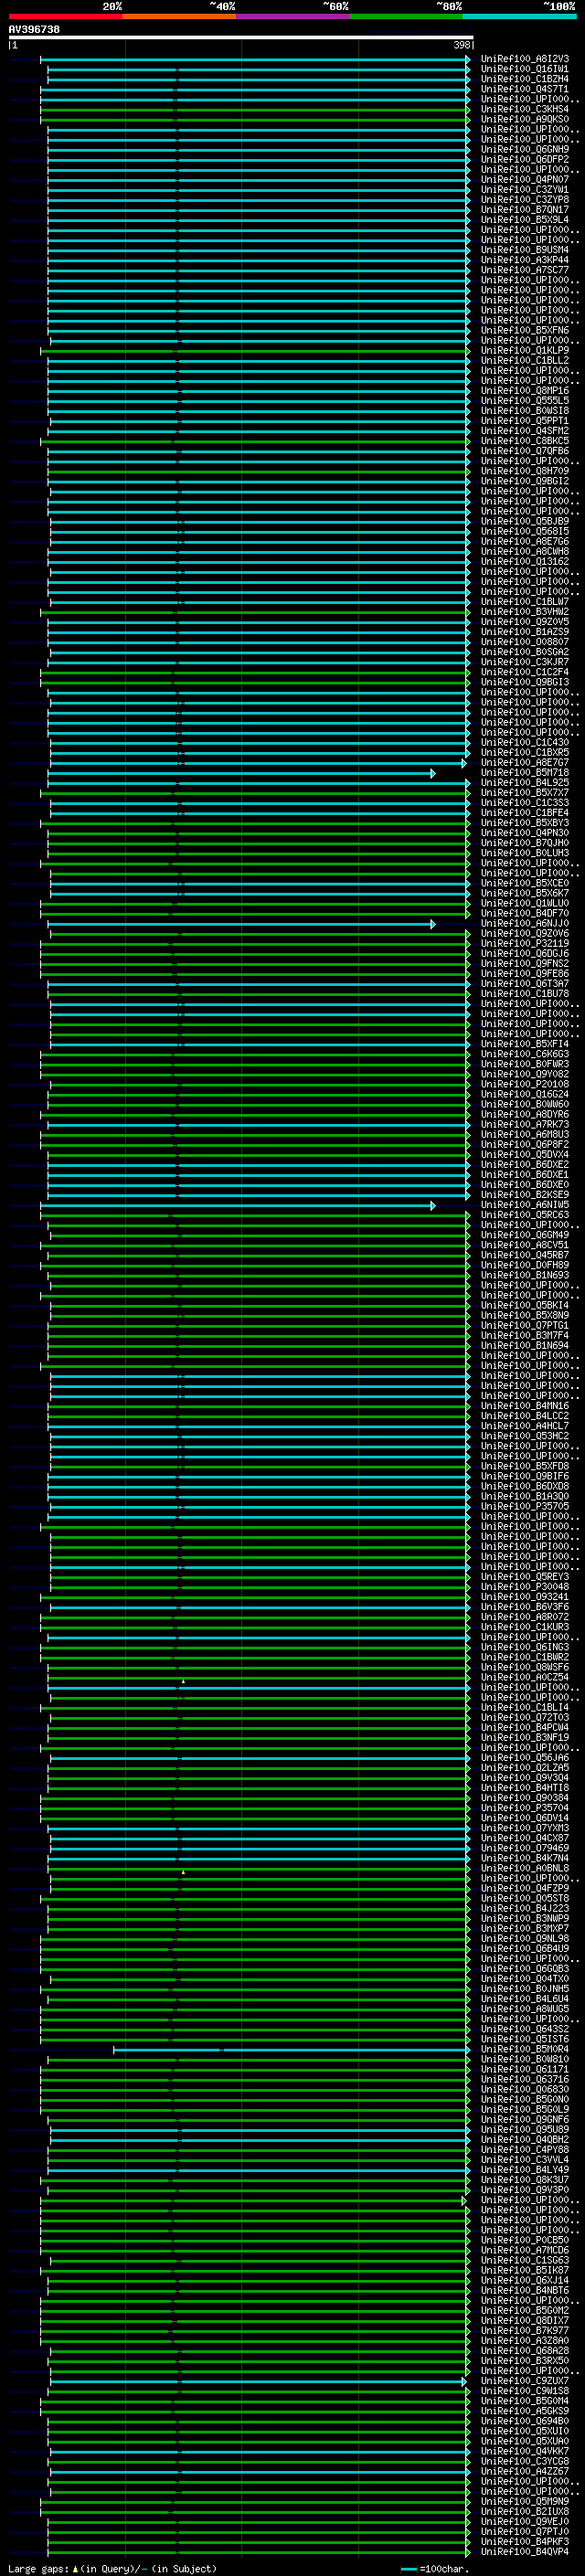Click the purple ~60% legend color bar

point(292,16)
